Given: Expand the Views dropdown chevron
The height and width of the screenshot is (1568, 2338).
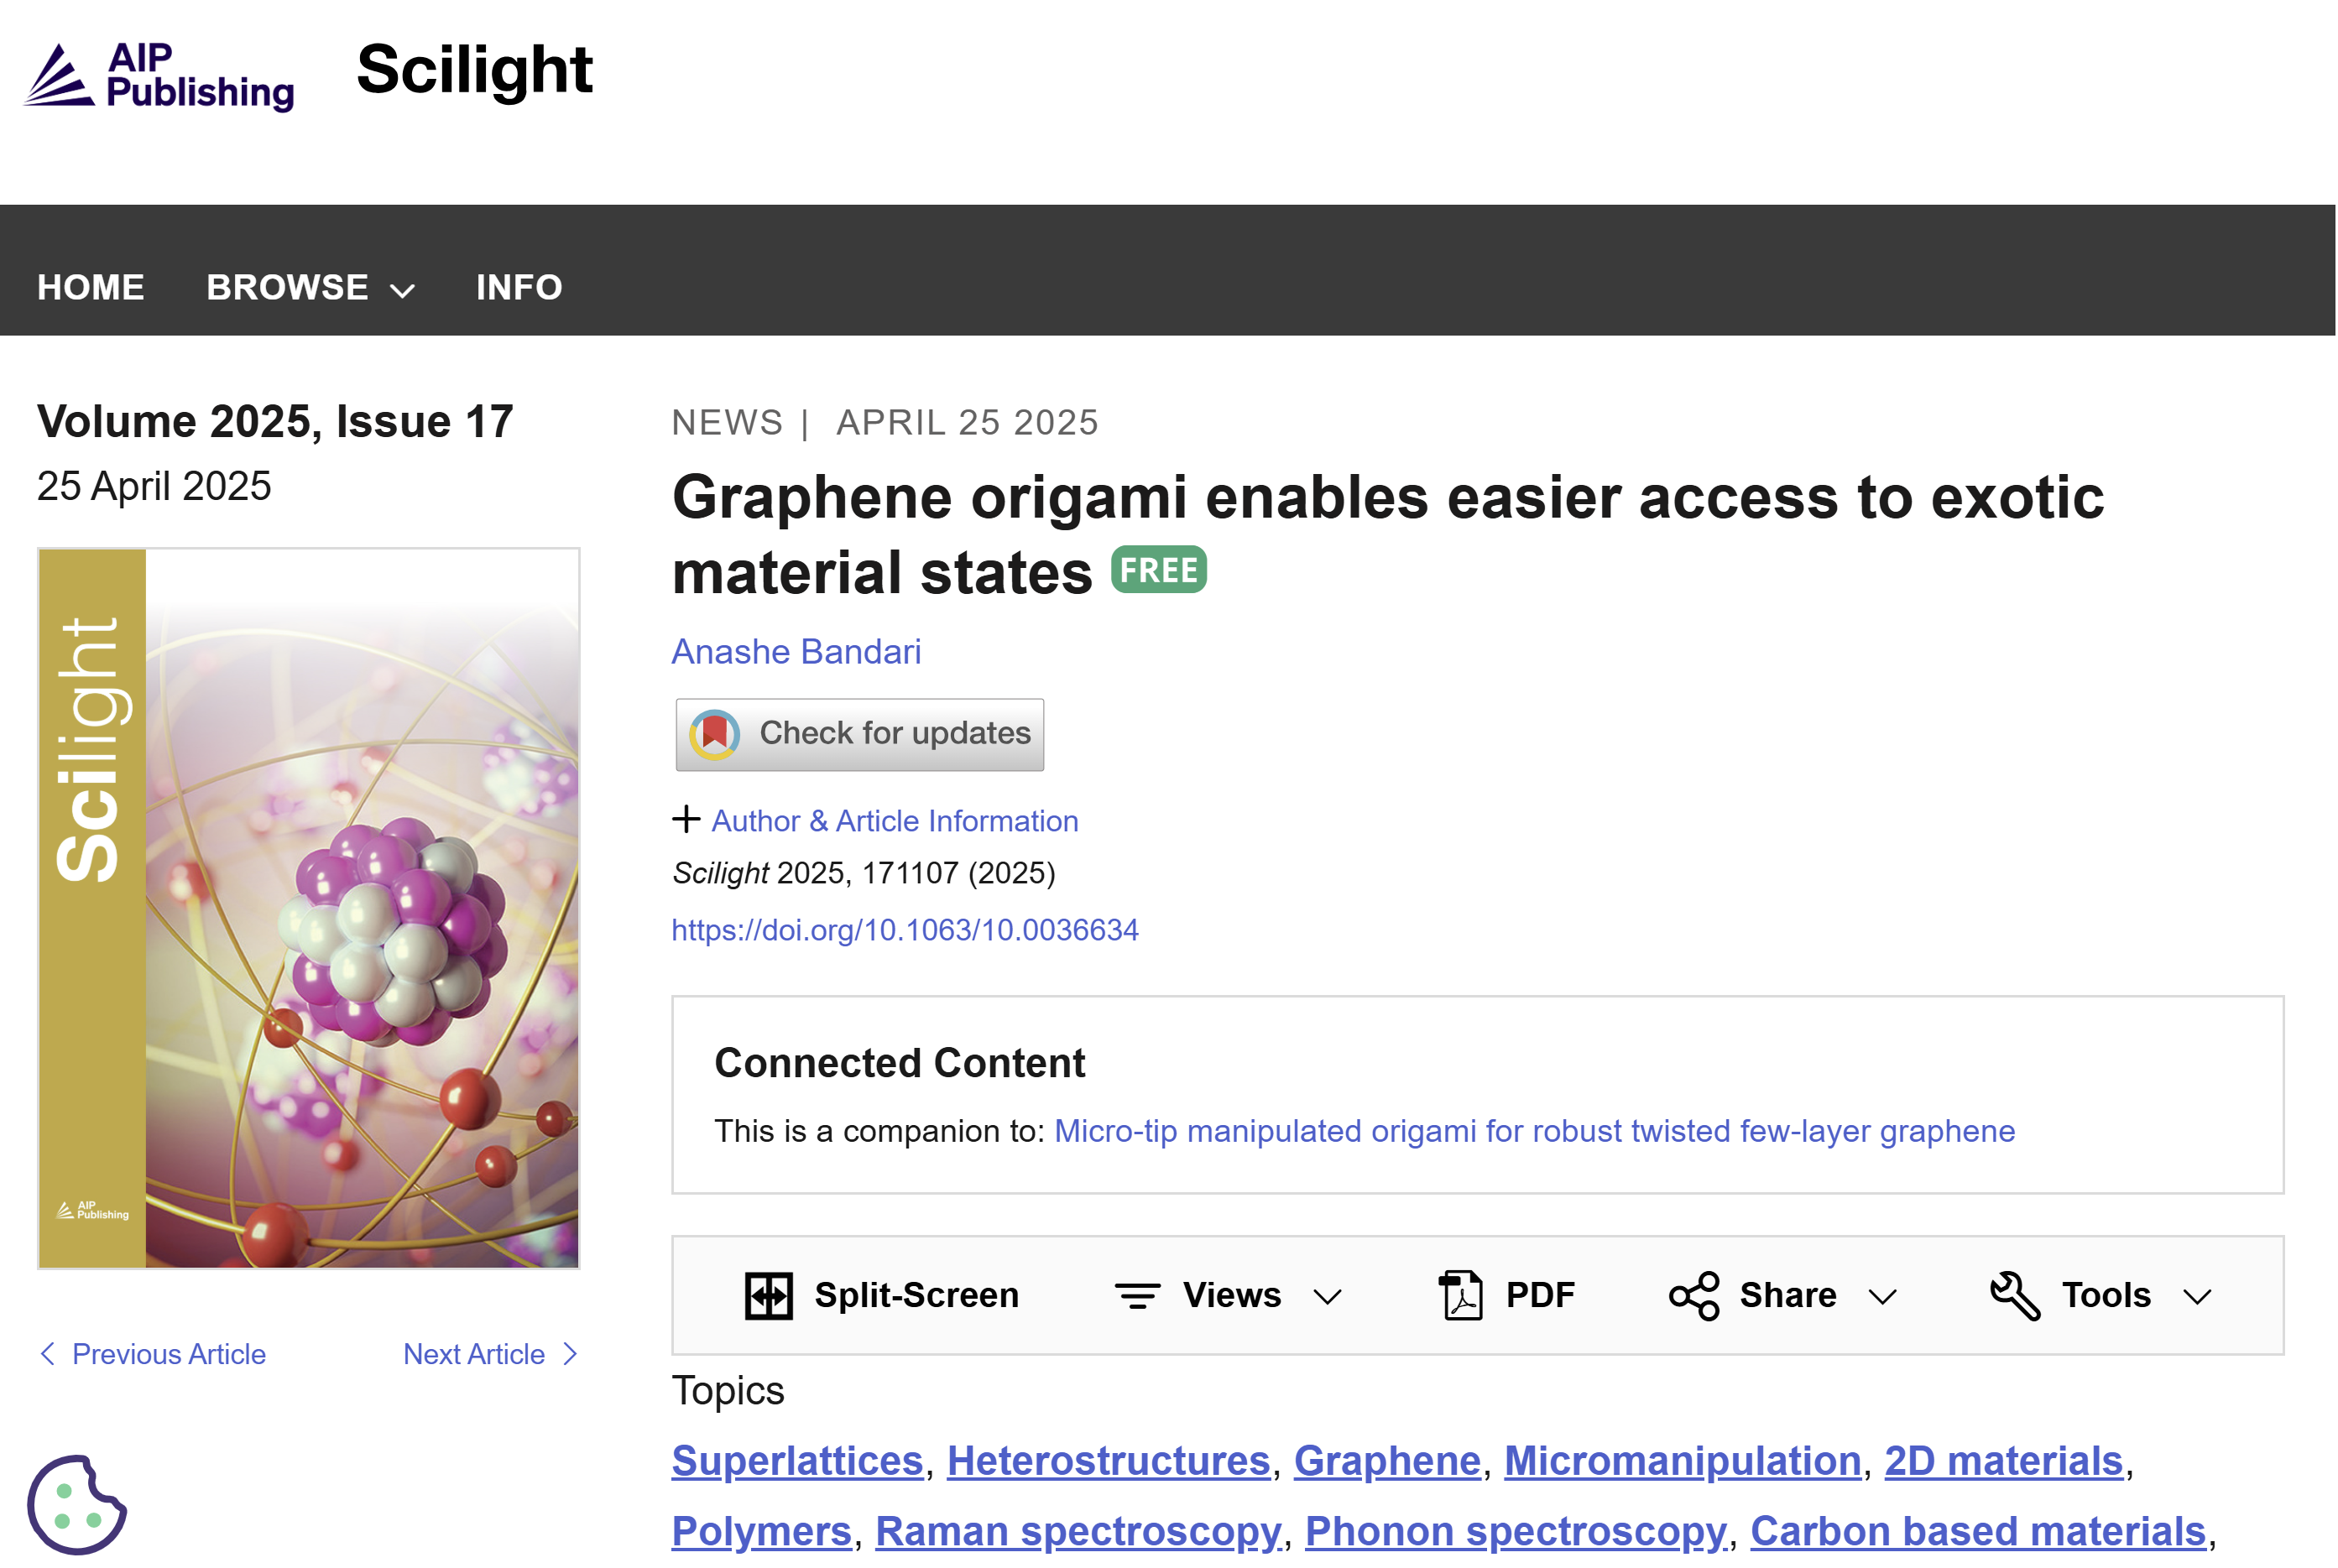Looking at the screenshot, I should tap(1327, 1297).
